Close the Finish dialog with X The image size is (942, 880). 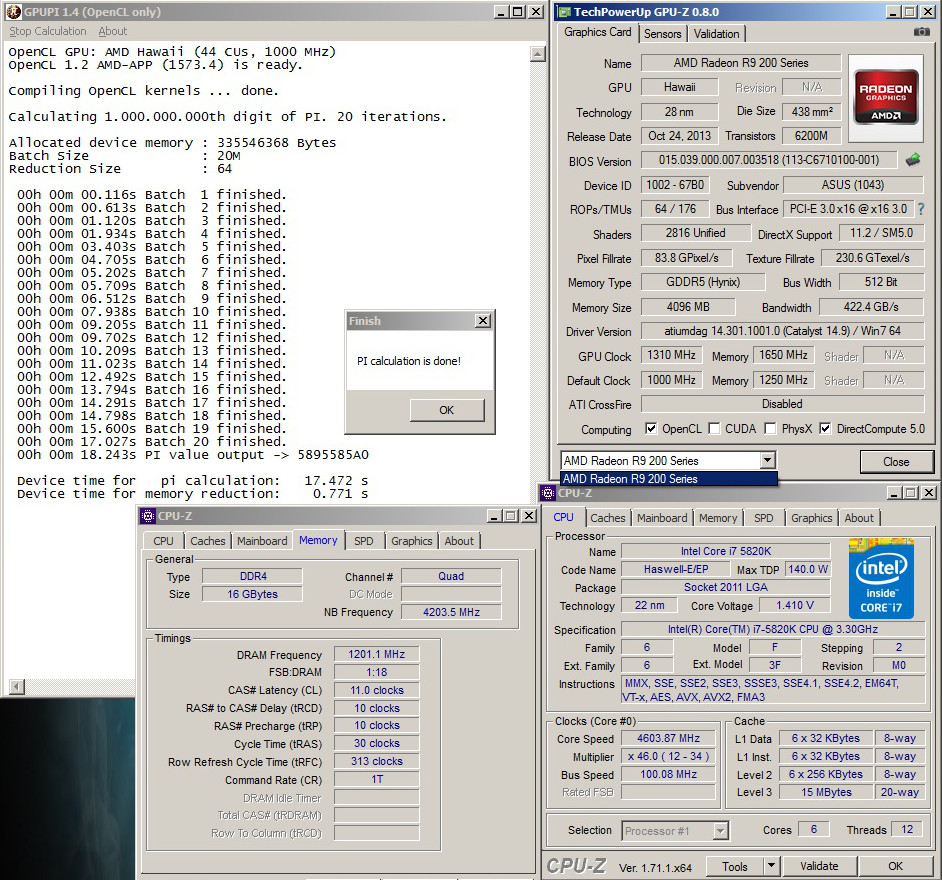click(x=482, y=320)
